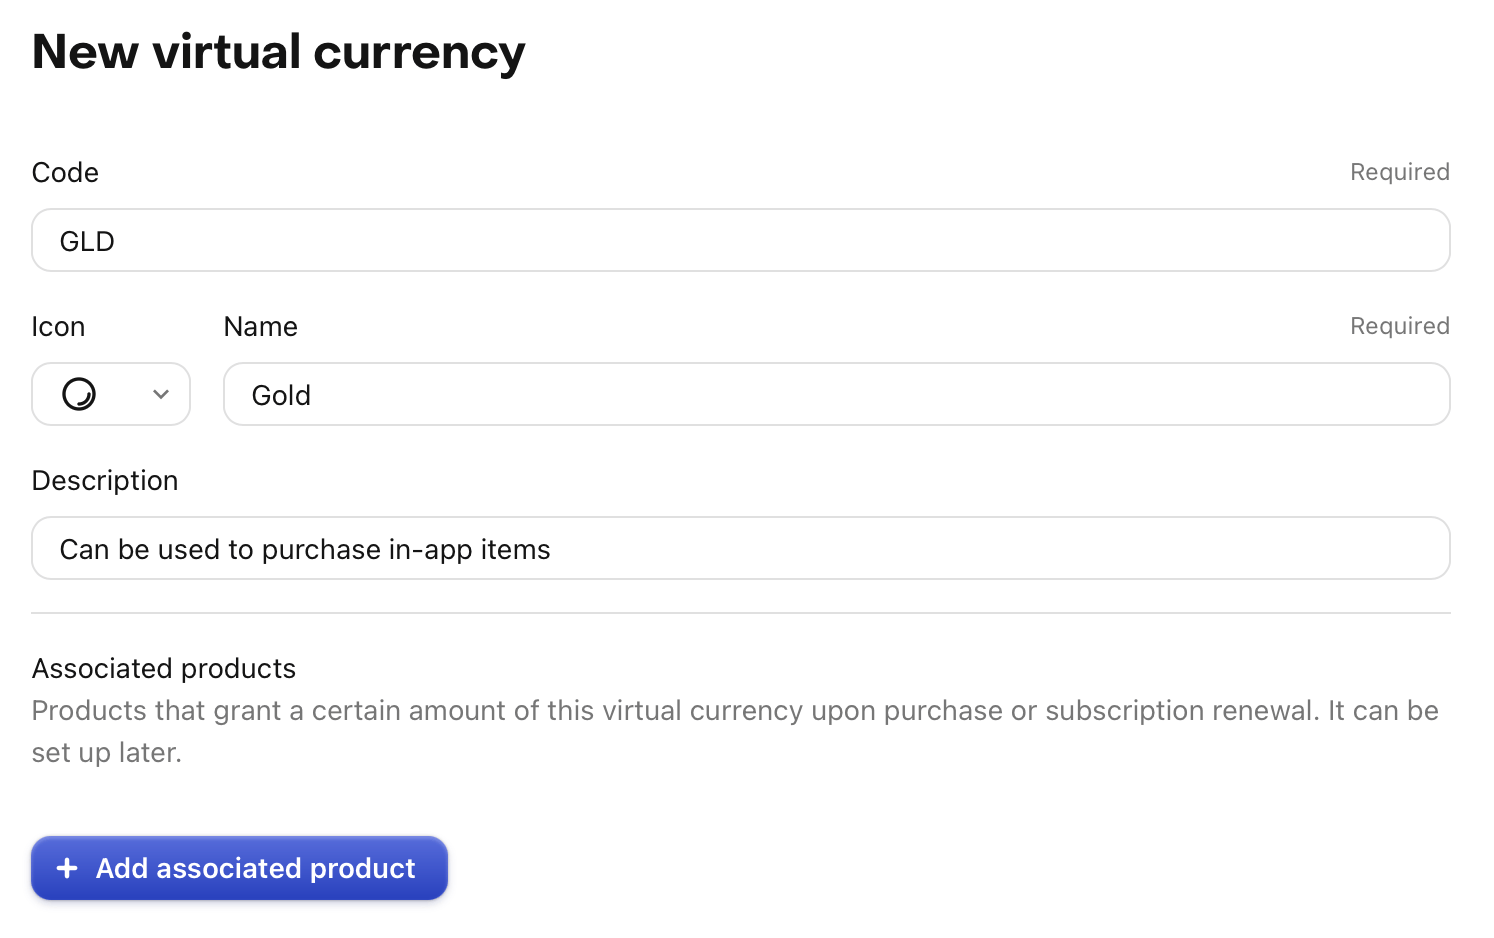
Task: Open the Icon picker combo box
Action: 111,395
